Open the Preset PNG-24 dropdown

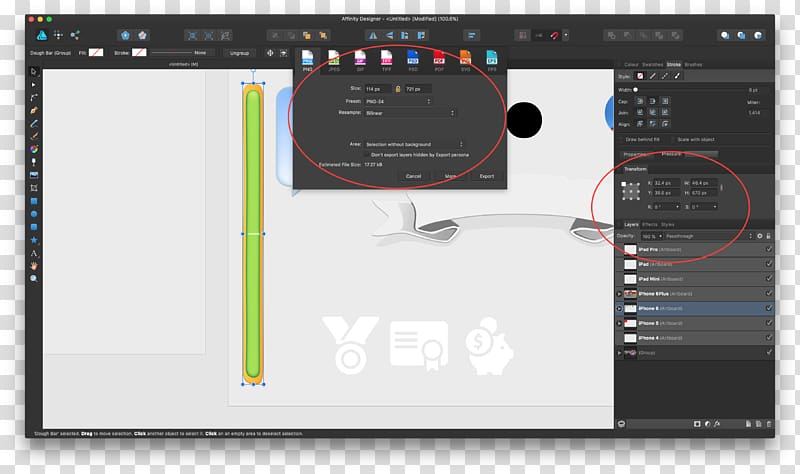click(397, 101)
